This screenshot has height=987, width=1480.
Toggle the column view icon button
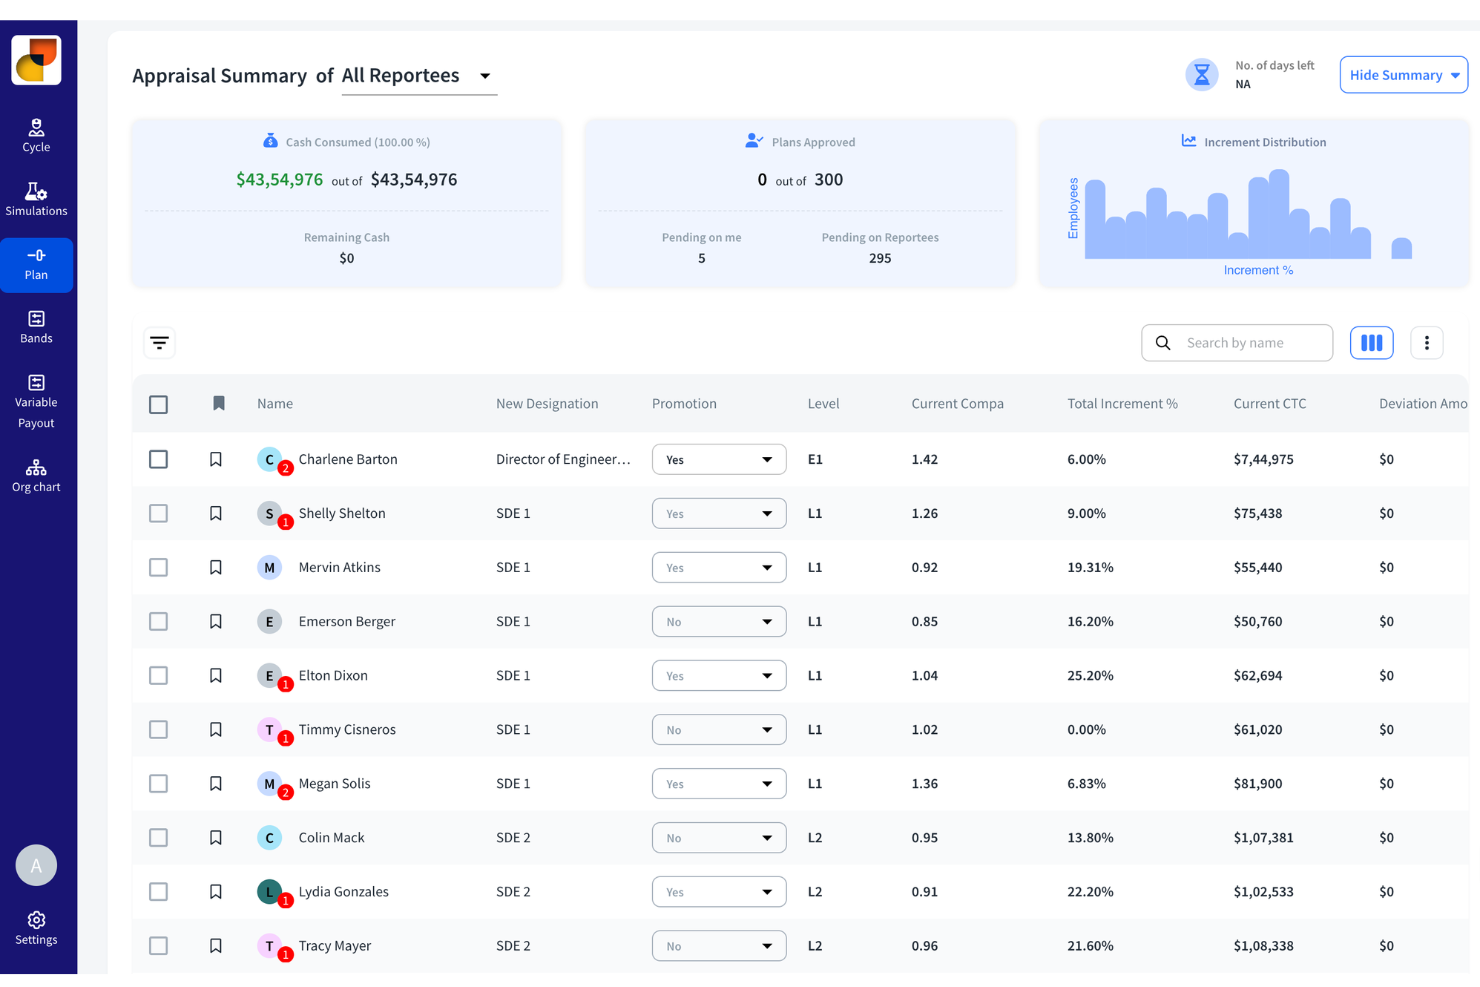(1371, 343)
